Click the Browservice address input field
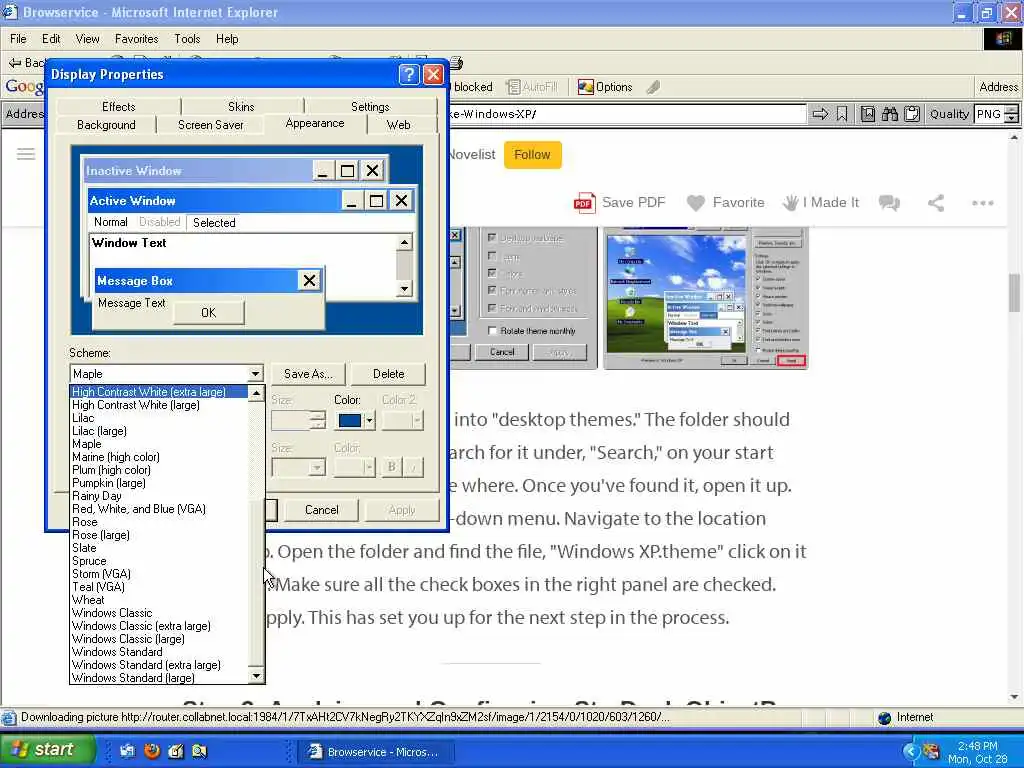The width and height of the screenshot is (1024, 768). point(627,114)
